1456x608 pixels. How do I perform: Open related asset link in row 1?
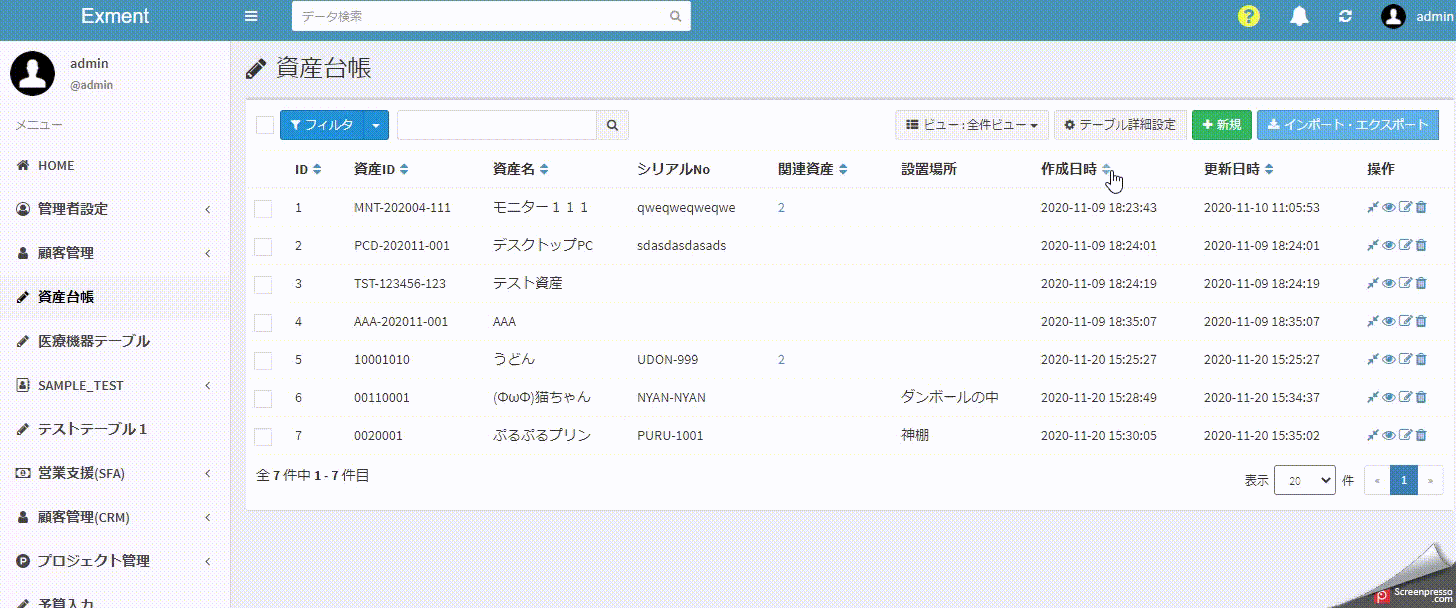click(x=781, y=208)
